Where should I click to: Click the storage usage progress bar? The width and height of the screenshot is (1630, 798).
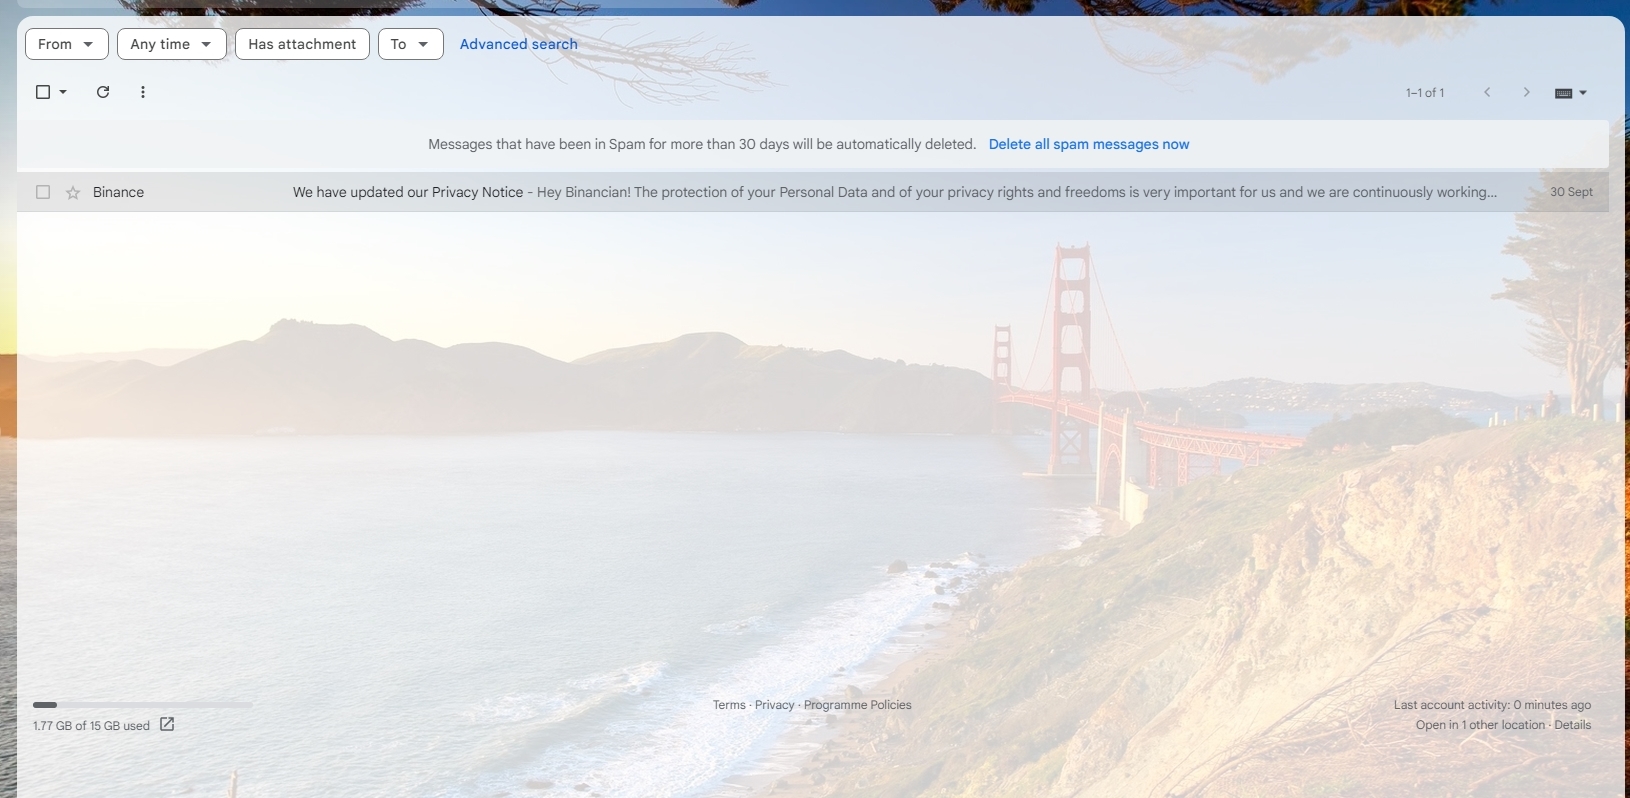pyautogui.click(x=142, y=705)
